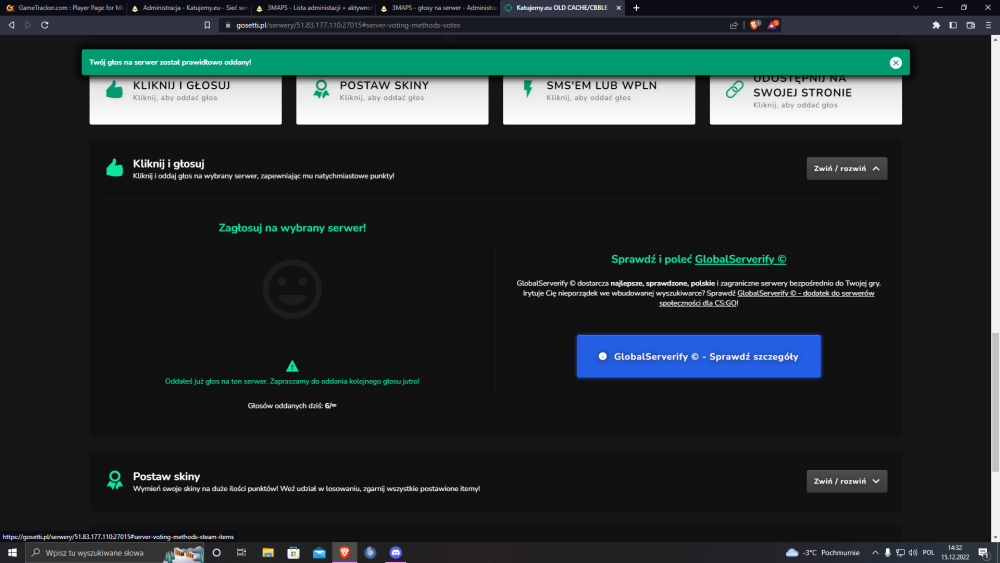Click the gosetti.pl address bar
The height and width of the screenshot is (563, 1000).
472,25
